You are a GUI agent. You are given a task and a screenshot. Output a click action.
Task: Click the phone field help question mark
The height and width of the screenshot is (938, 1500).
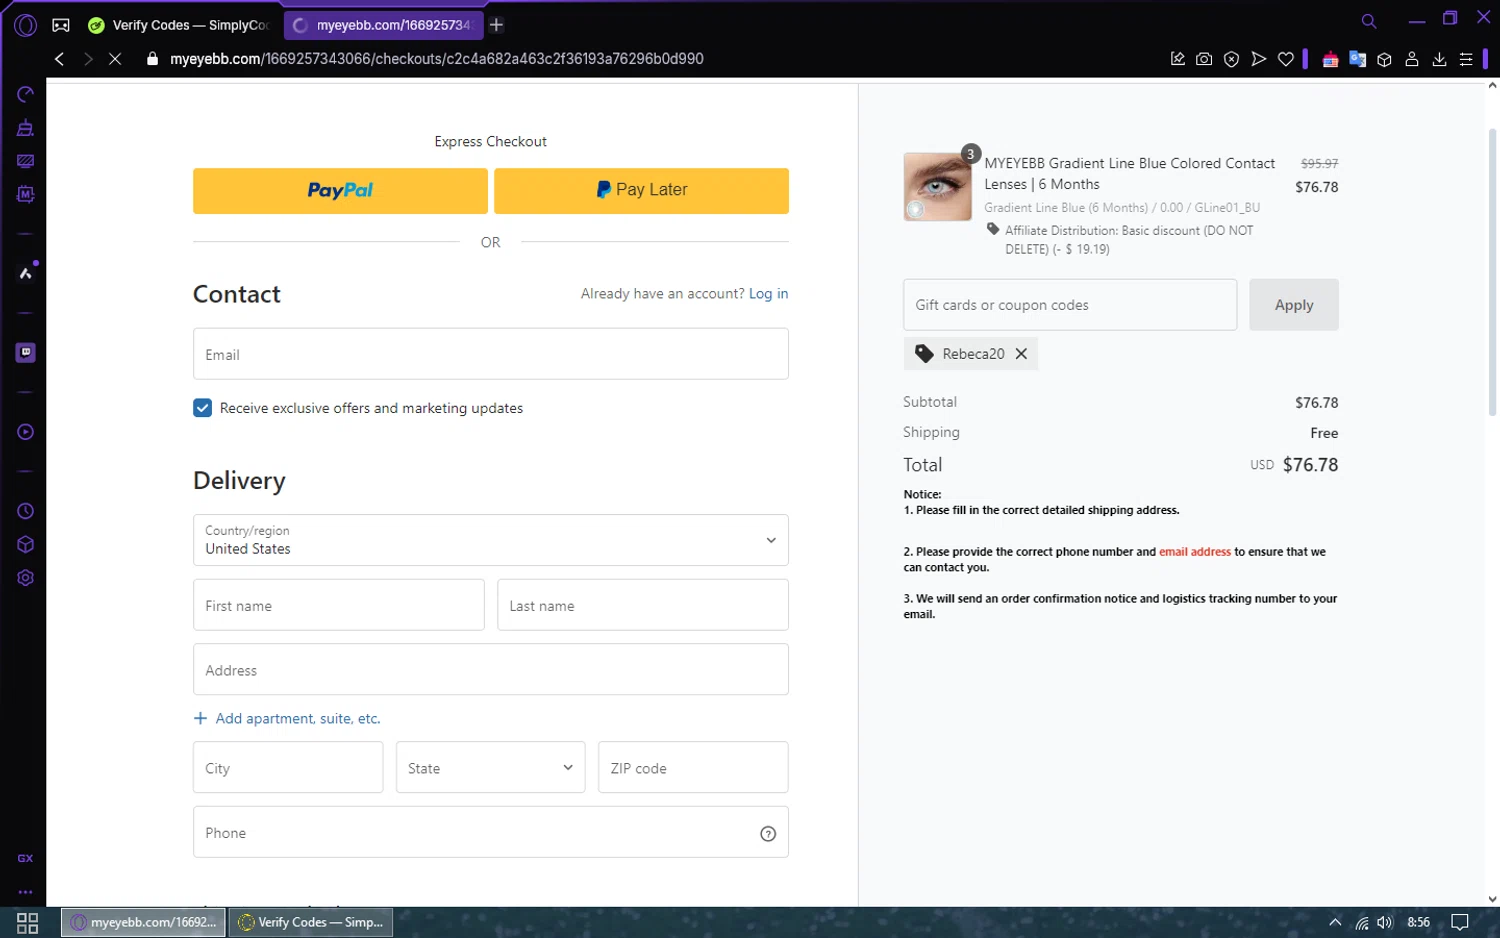pyautogui.click(x=768, y=833)
